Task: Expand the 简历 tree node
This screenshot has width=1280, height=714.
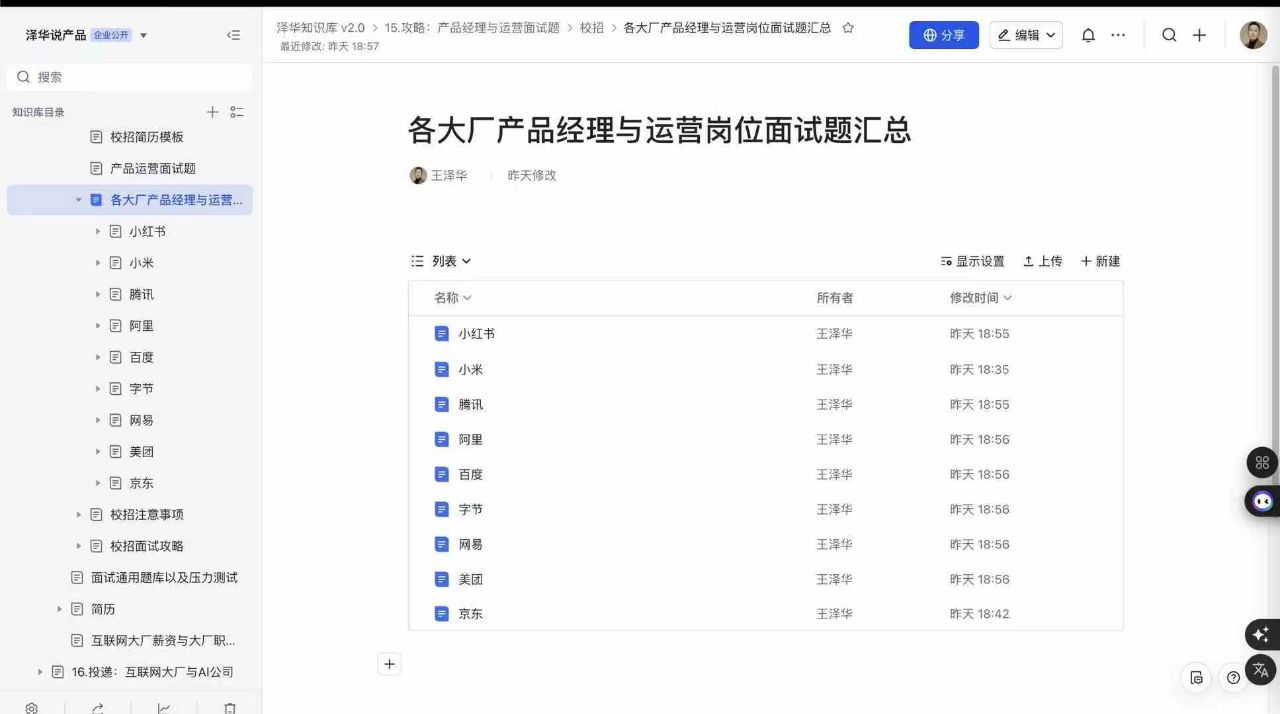Action: 59,609
